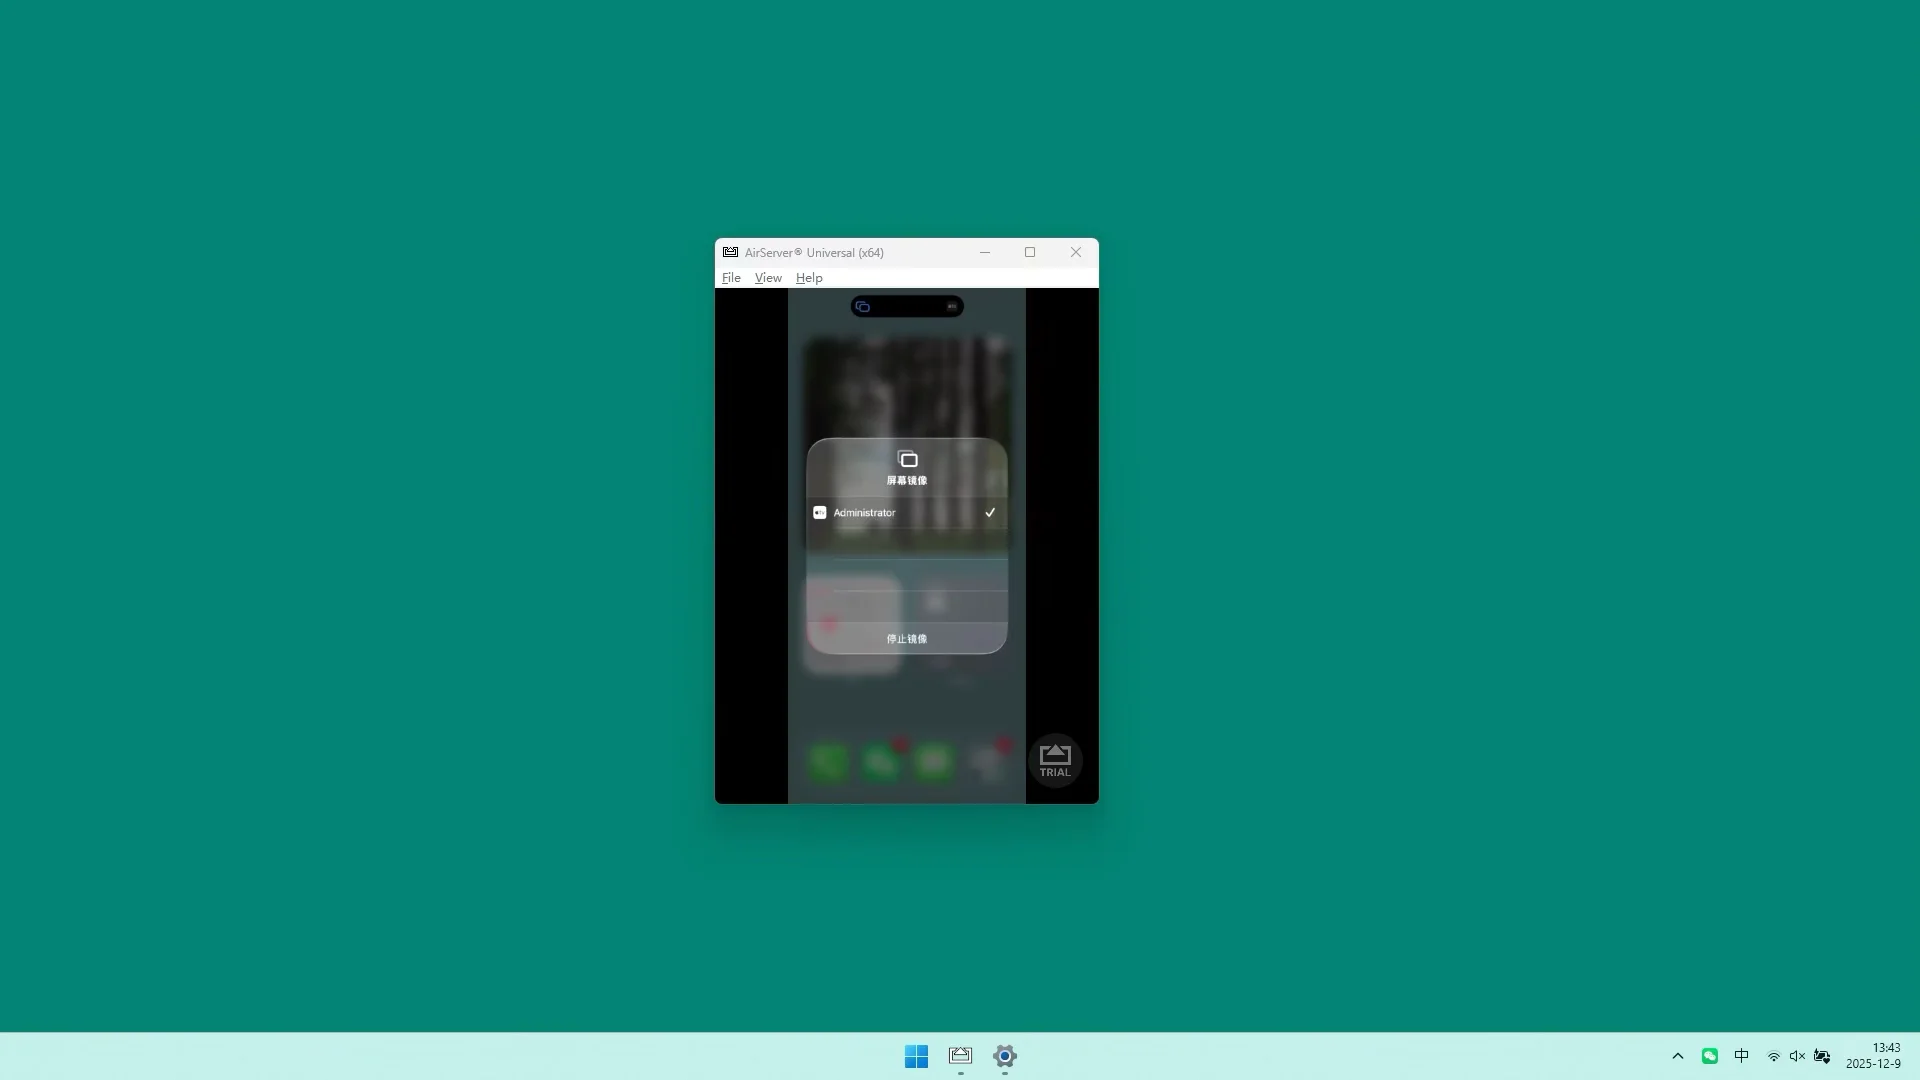The image size is (1920, 1080).
Task: Toggle the checkmark next to Administrator
Action: point(990,512)
